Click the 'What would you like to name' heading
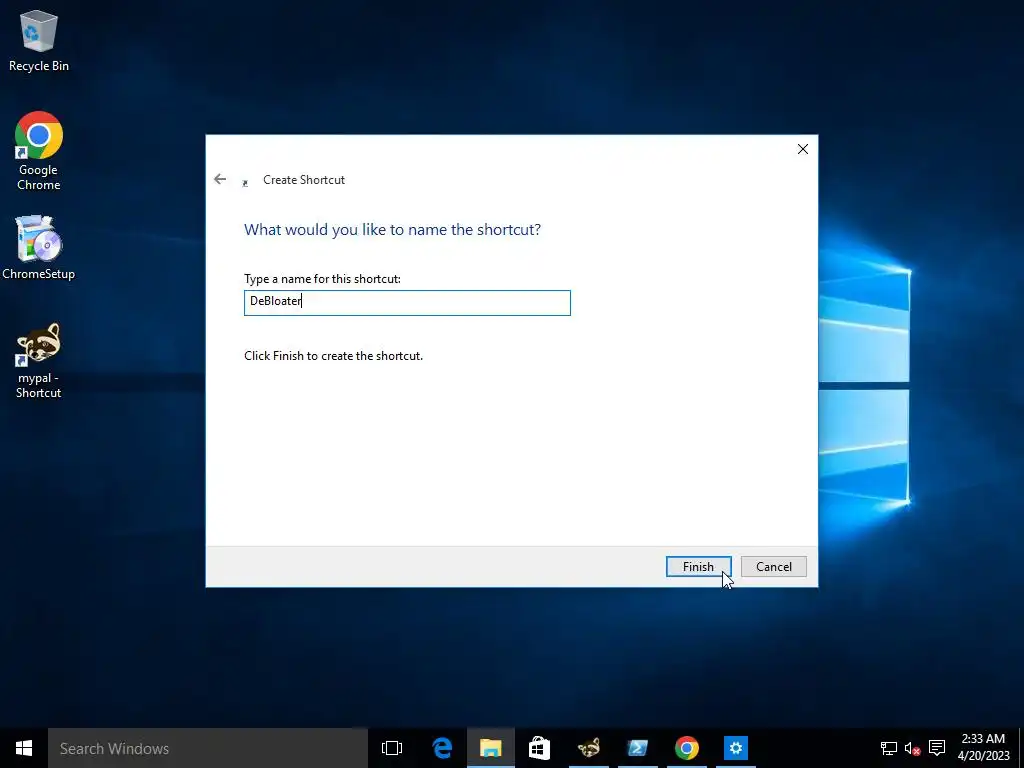Viewport: 1024px width, 768px height. coord(392,230)
